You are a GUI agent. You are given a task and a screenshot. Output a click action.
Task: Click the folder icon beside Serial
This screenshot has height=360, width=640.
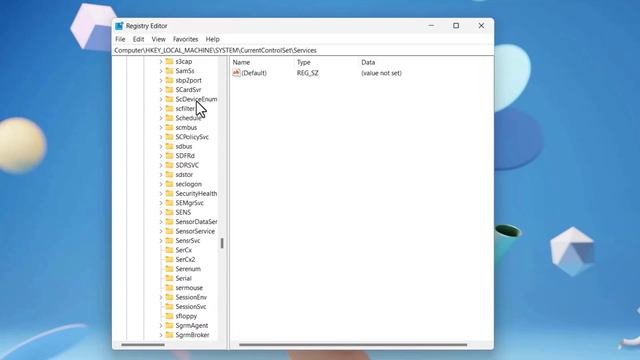[x=169, y=278]
